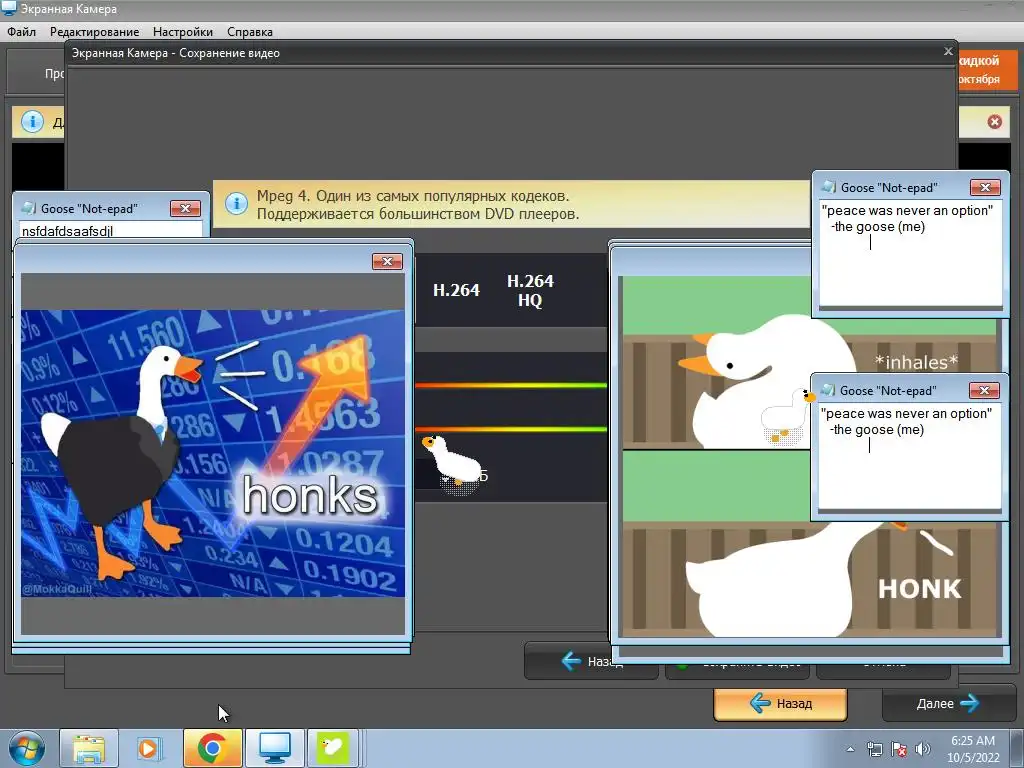Close the Goose Not-epad with nsfdafdsaafsdjl text
This screenshot has height=768, width=1024.
pyautogui.click(x=185, y=208)
